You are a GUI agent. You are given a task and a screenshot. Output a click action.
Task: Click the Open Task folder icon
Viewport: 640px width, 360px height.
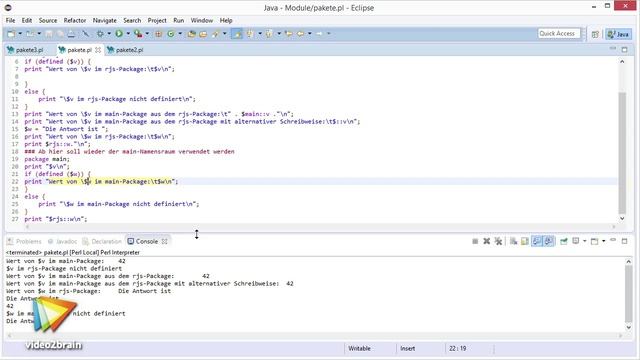pyautogui.click(x=203, y=34)
